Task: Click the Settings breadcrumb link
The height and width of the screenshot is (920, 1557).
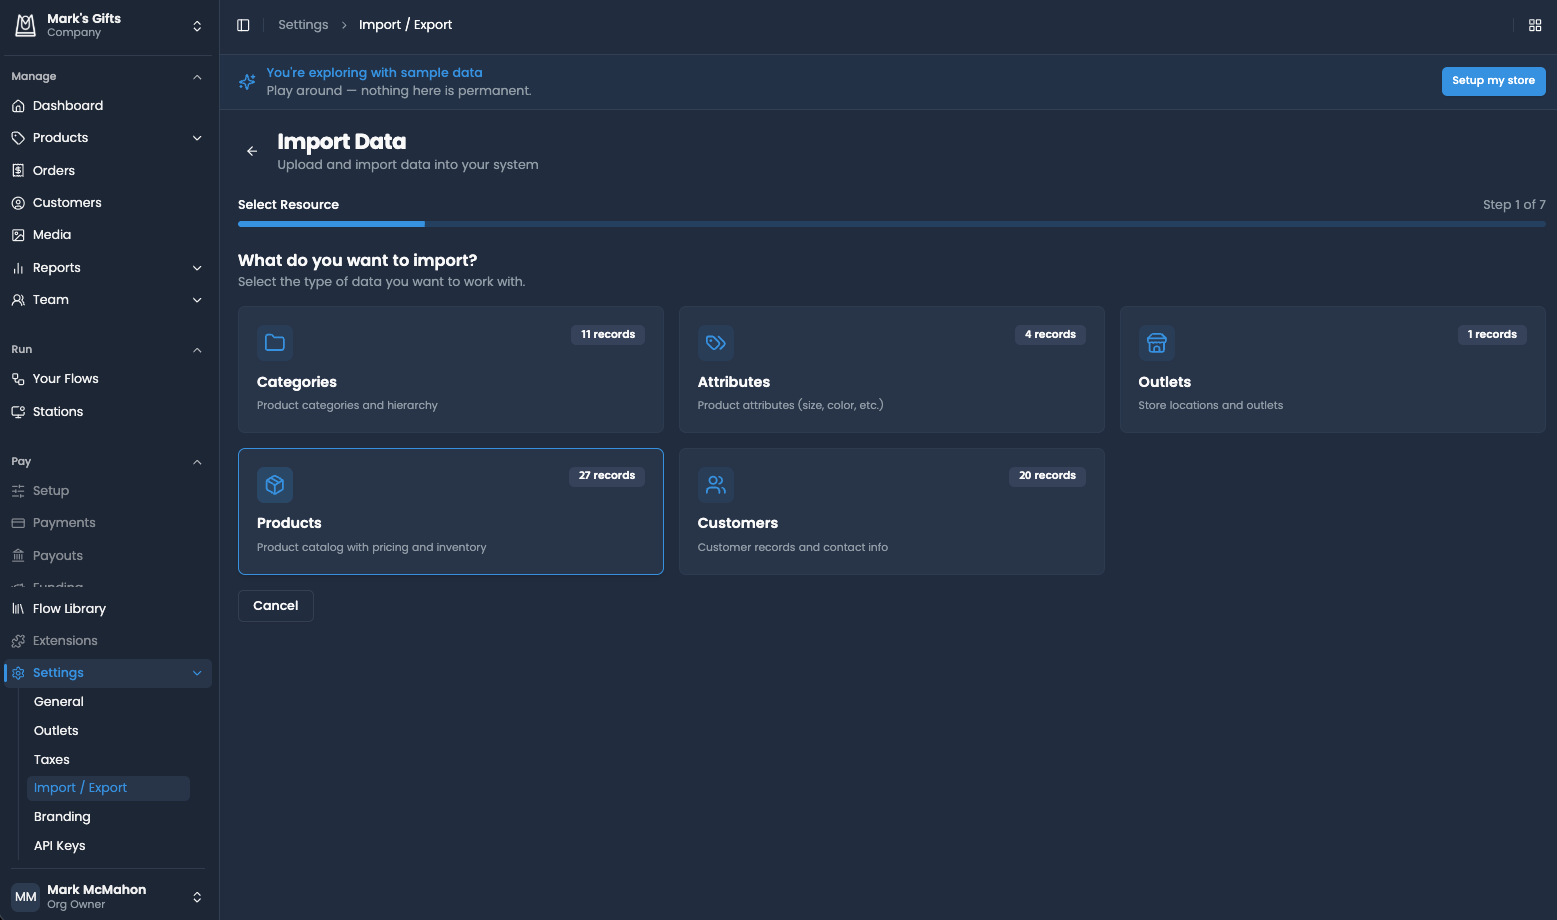Action: click(x=303, y=25)
